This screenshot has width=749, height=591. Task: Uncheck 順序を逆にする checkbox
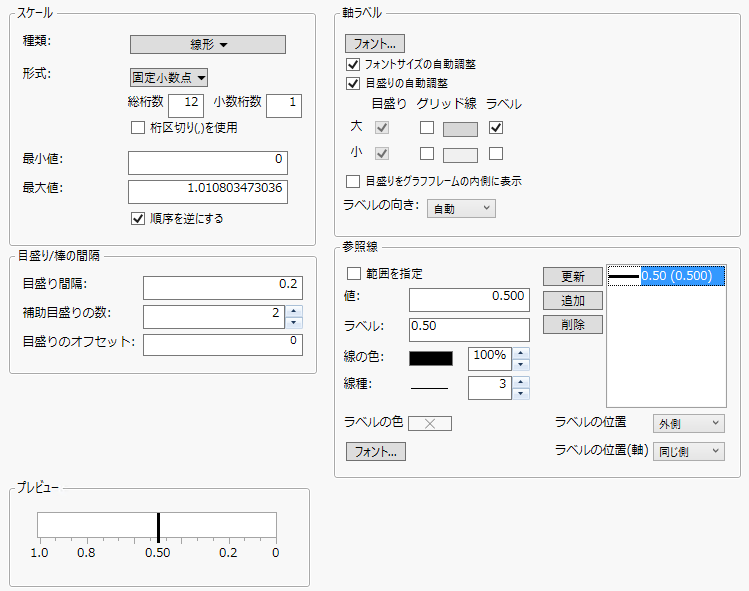[x=138, y=218]
